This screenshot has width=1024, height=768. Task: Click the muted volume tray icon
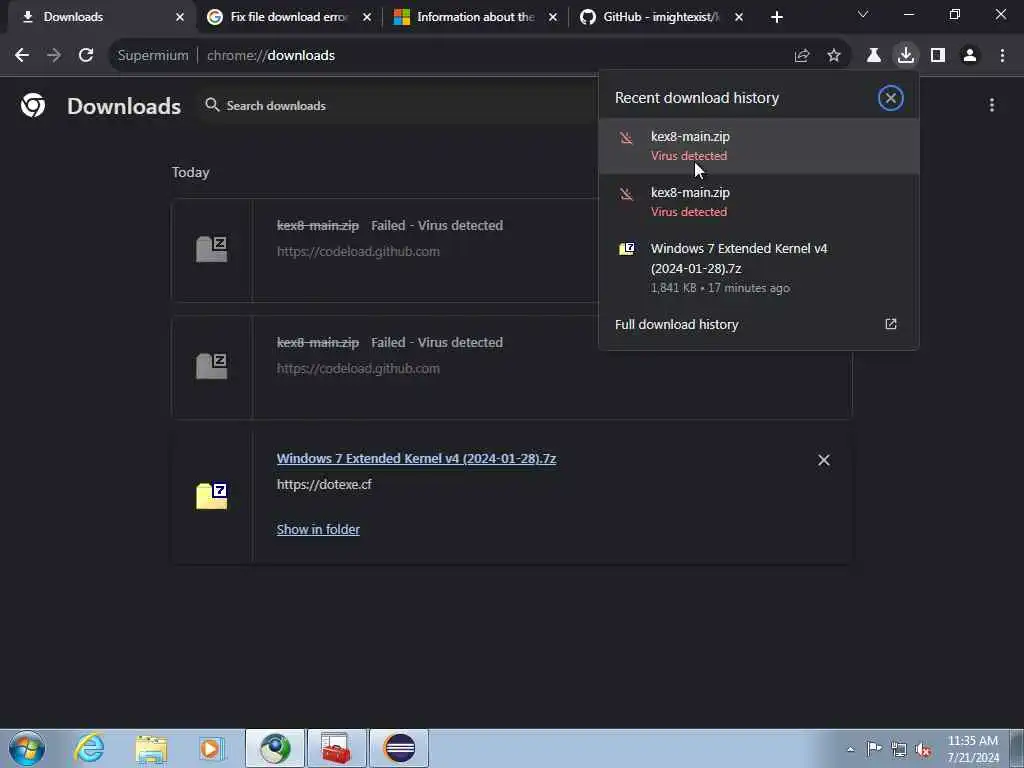coord(923,749)
